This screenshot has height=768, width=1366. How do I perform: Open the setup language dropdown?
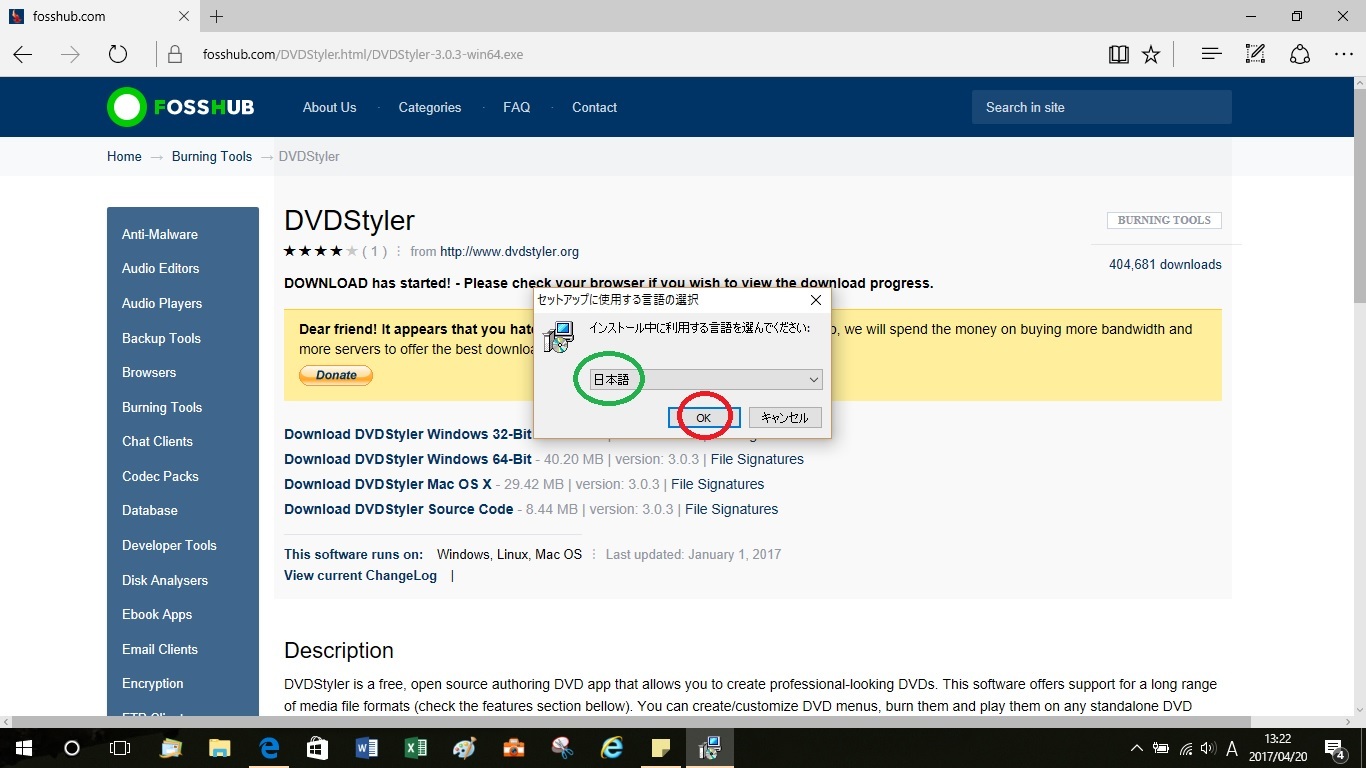click(x=706, y=379)
